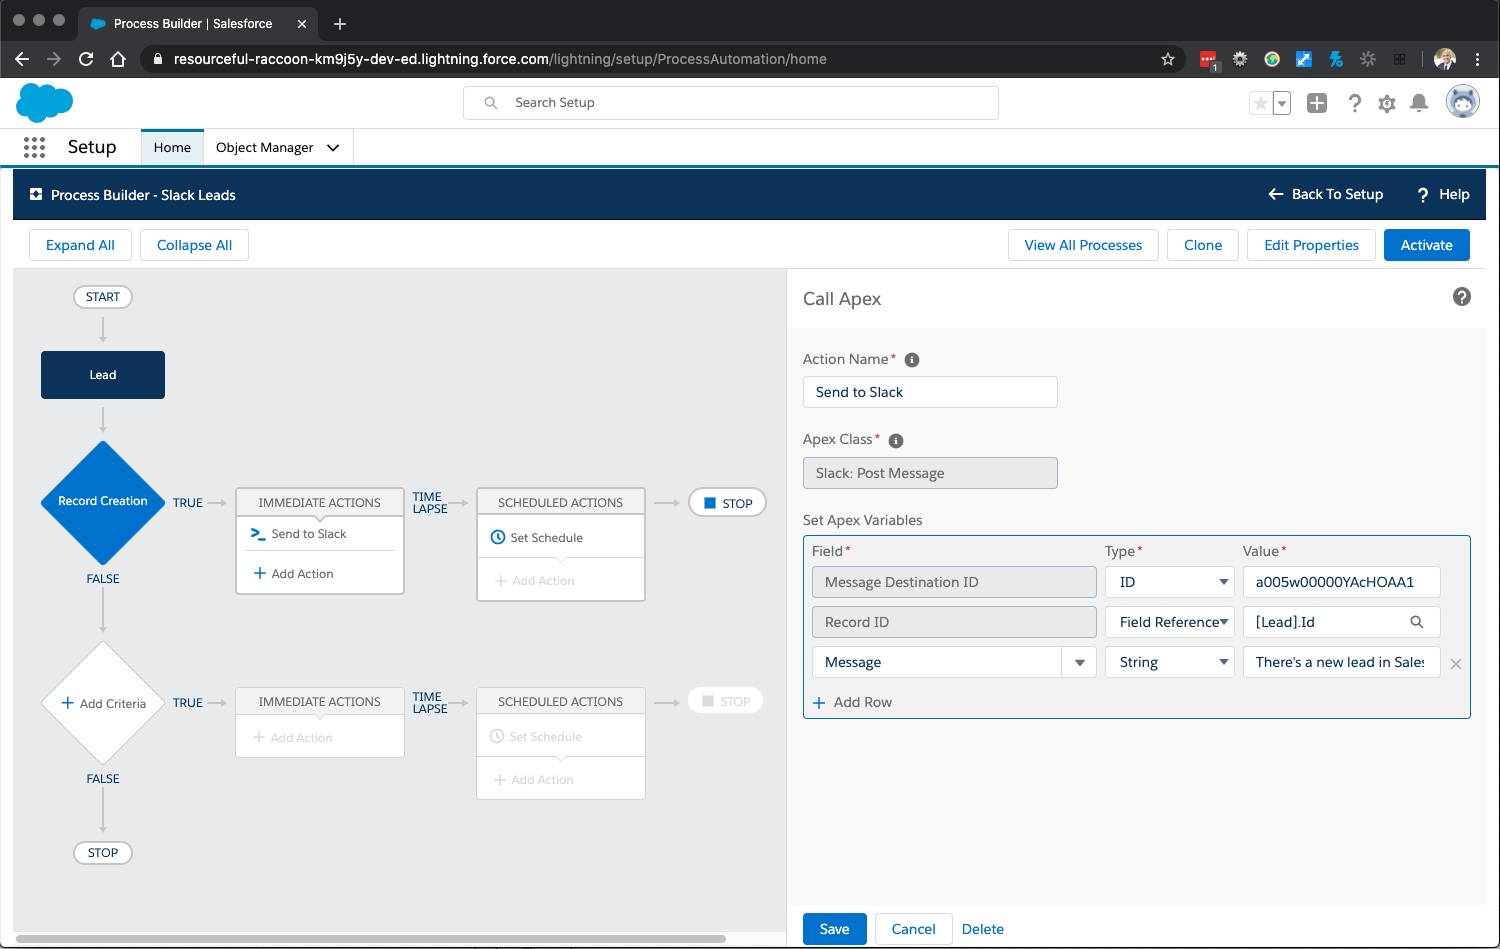
Task: Open the Salesforce help question mark
Action: pyautogui.click(x=1354, y=103)
